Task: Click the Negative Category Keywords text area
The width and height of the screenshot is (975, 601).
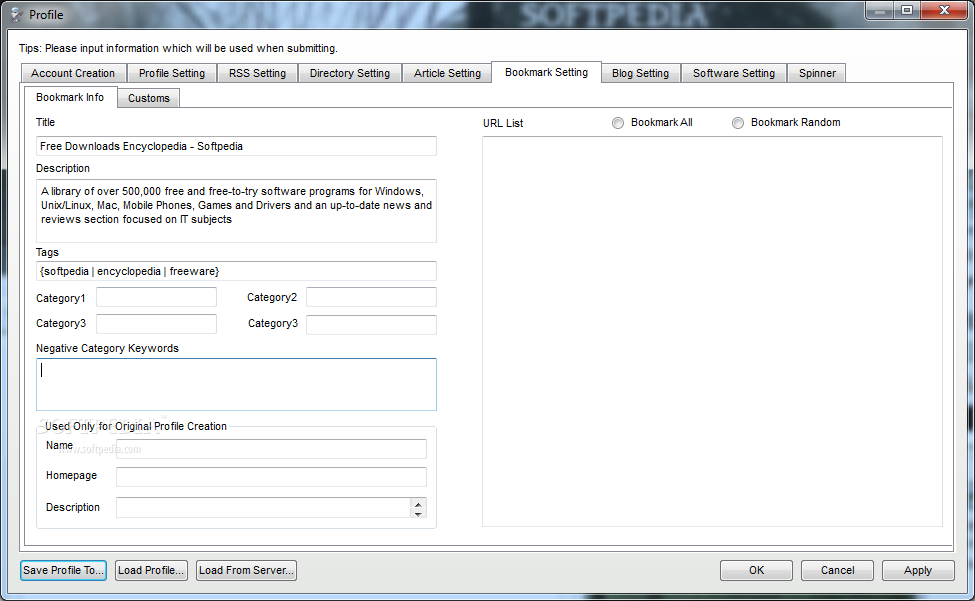Action: (x=236, y=384)
